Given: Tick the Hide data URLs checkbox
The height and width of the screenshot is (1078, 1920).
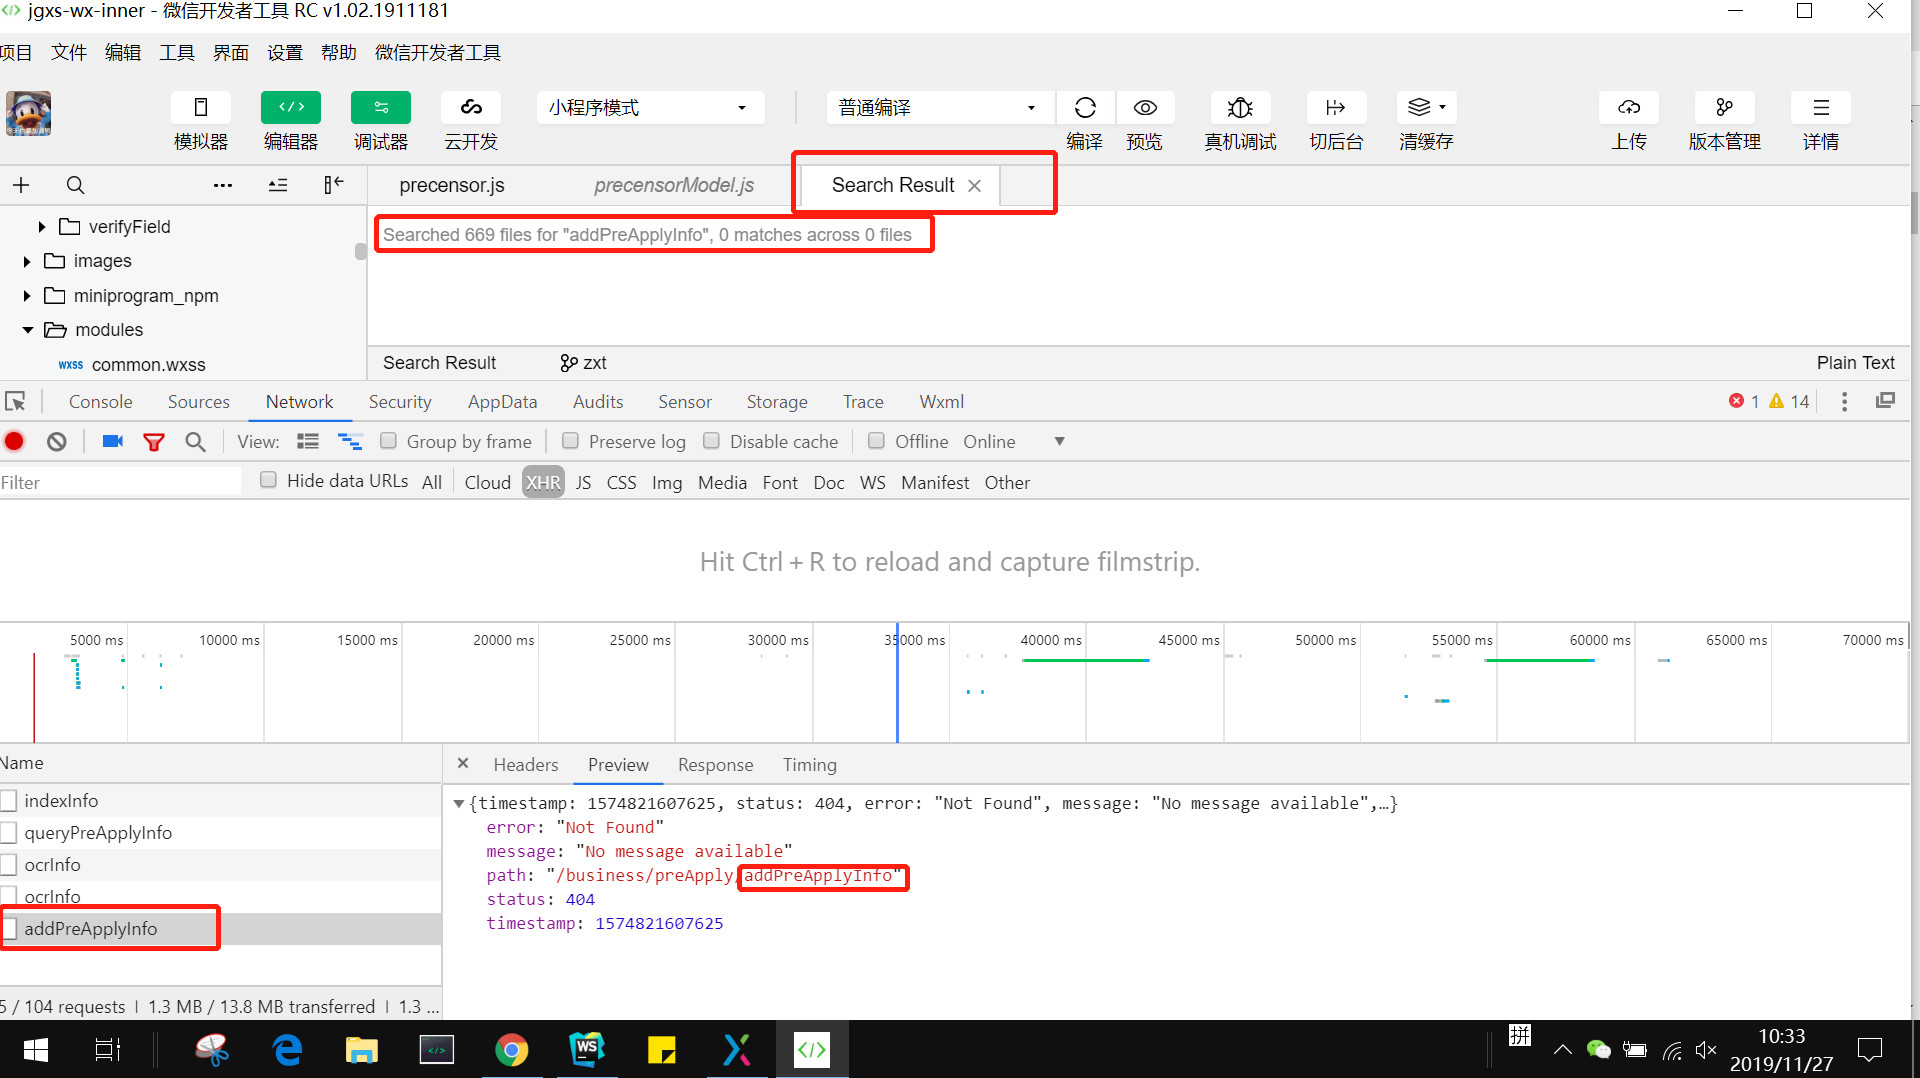Looking at the screenshot, I should pos(268,480).
